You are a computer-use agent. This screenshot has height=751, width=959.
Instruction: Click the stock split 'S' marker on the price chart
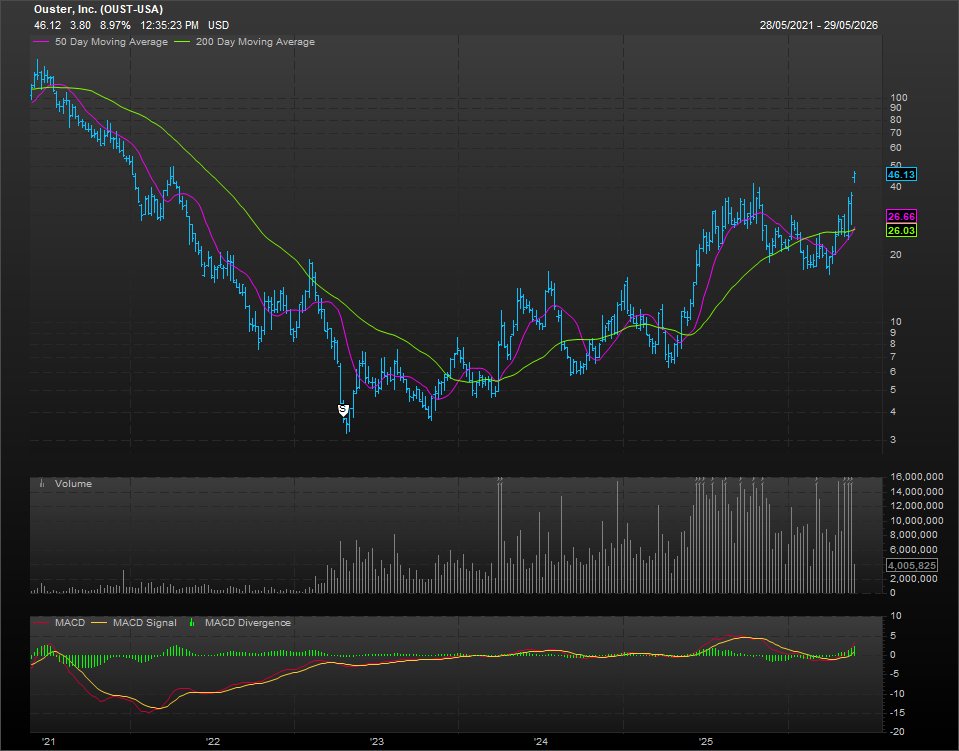(343, 410)
